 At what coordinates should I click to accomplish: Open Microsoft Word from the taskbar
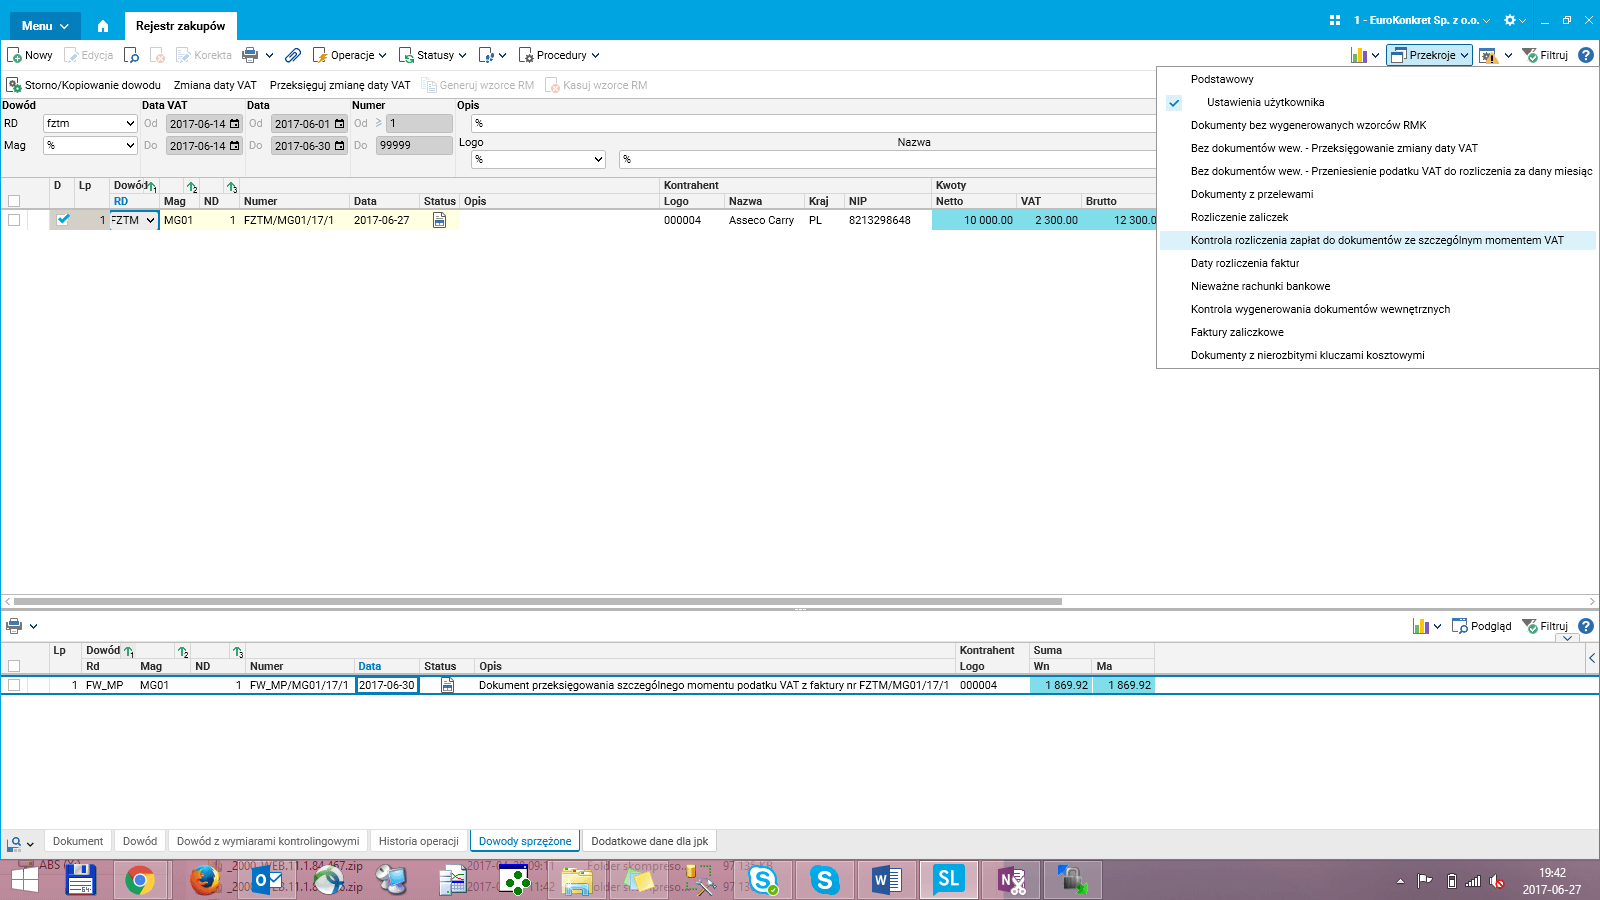click(x=886, y=880)
